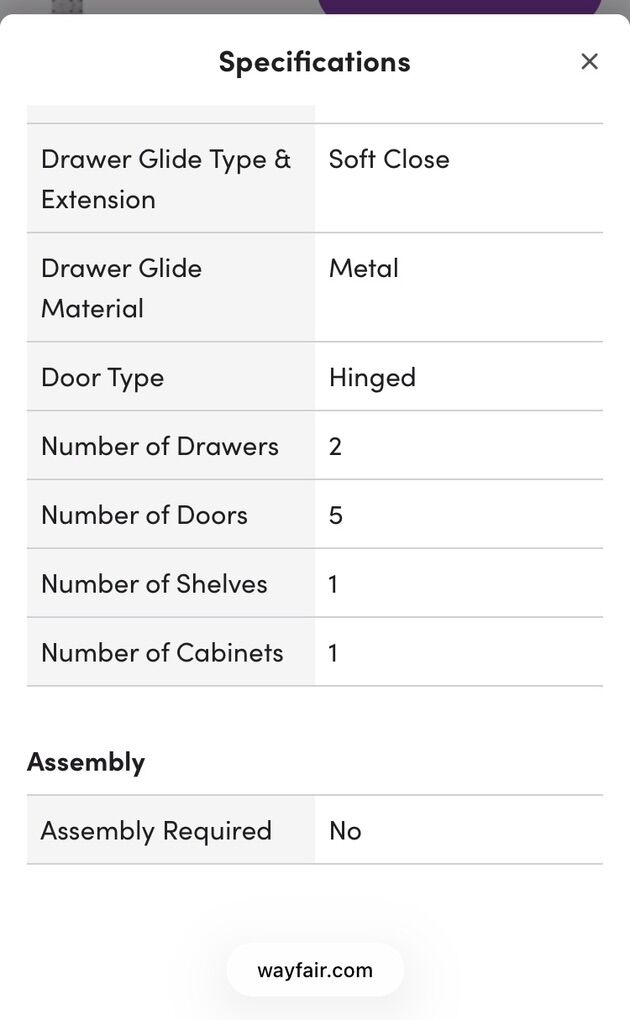Viewport: 630px width, 1020px height.
Task: Select the Number of Cabinets label
Action: pos(162,653)
